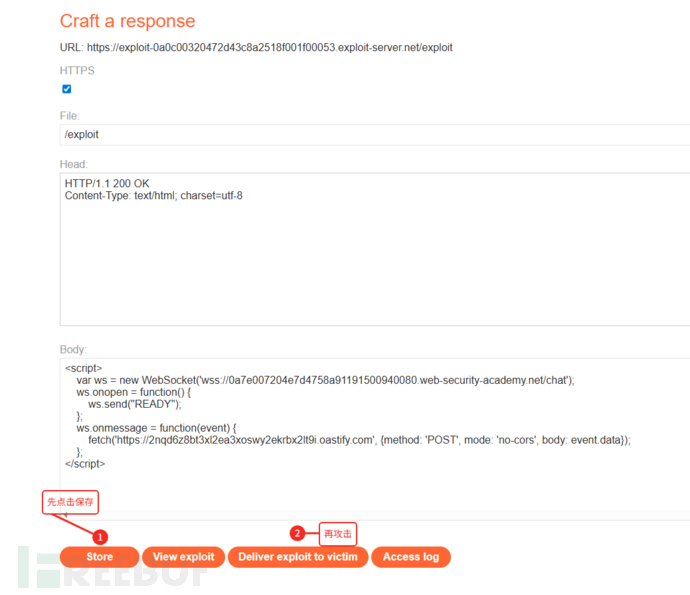
Task: Click the ws.send("READY") line
Action: click(x=135, y=404)
